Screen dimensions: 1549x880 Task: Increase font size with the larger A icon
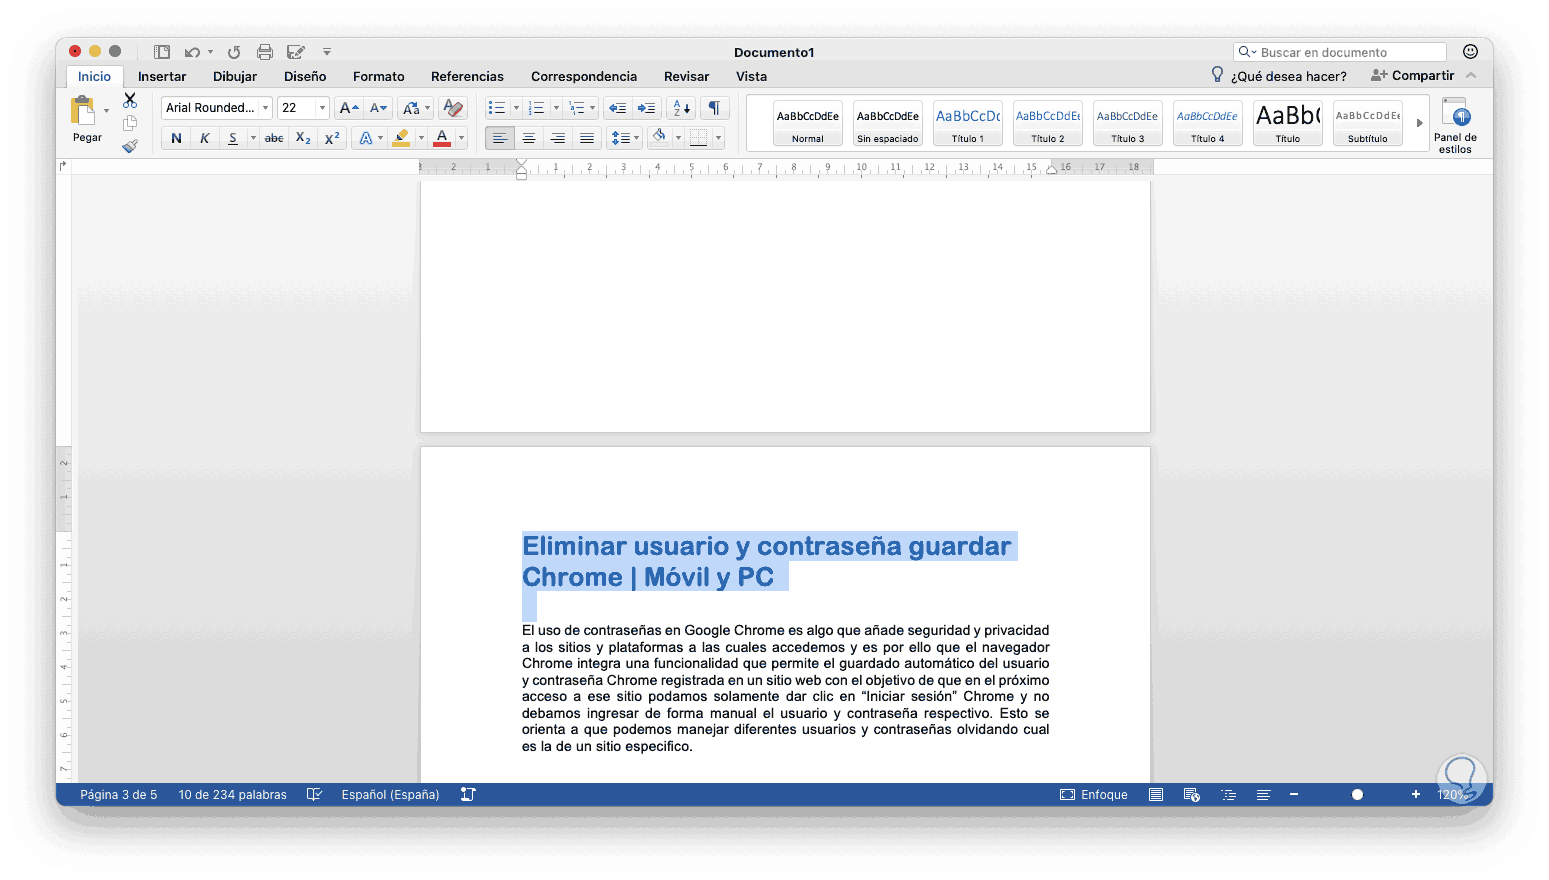coord(348,108)
